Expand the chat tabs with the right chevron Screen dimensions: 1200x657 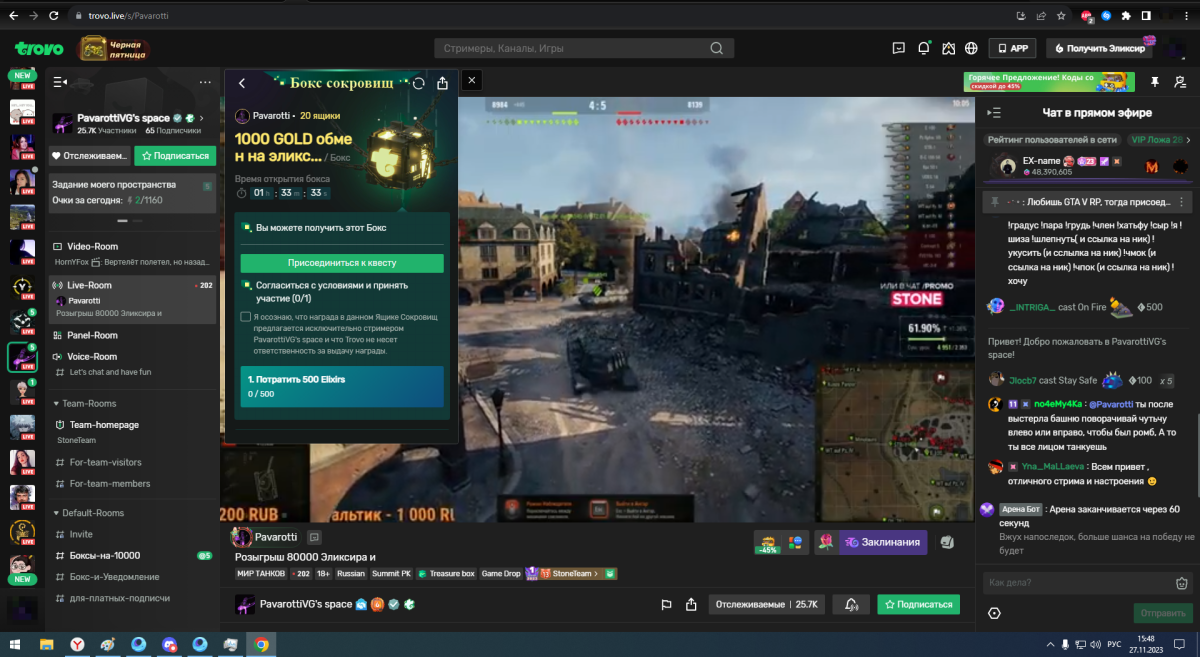click(x=1190, y=140)
